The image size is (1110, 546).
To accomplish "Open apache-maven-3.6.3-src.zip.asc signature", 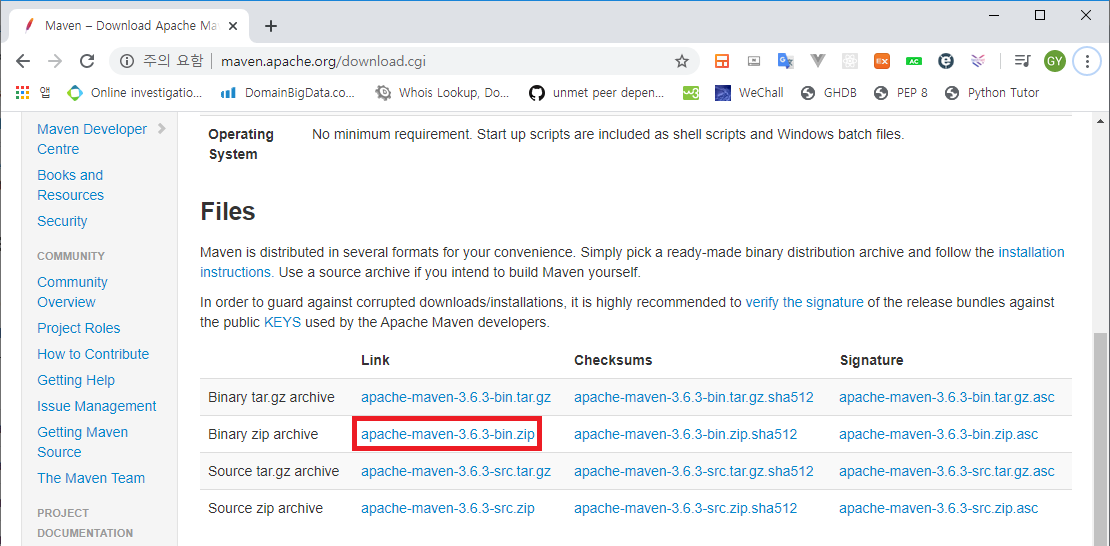I will click(939, 508).
